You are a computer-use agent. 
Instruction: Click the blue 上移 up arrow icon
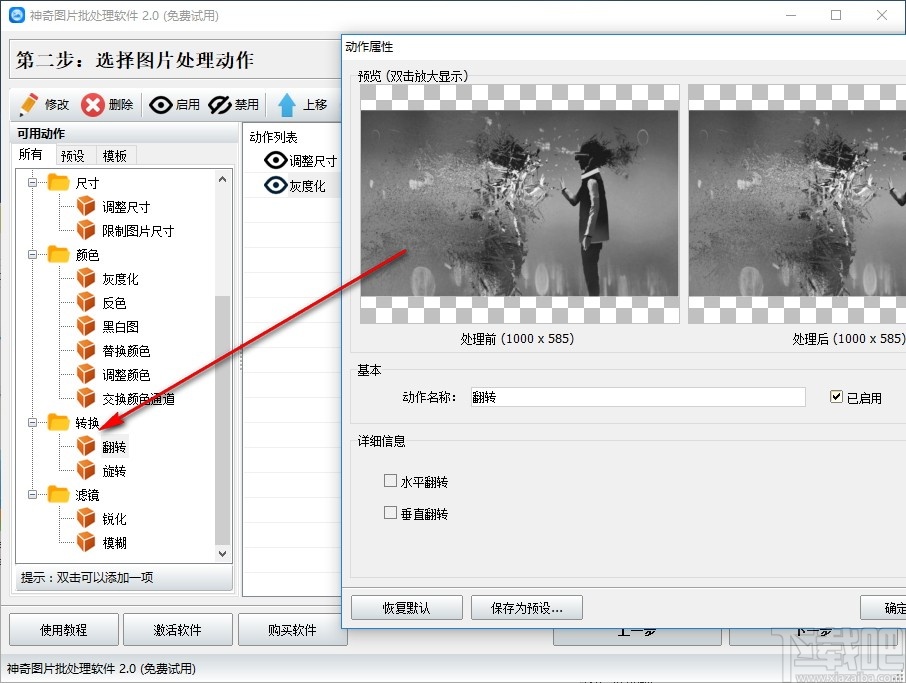[287, 105]
